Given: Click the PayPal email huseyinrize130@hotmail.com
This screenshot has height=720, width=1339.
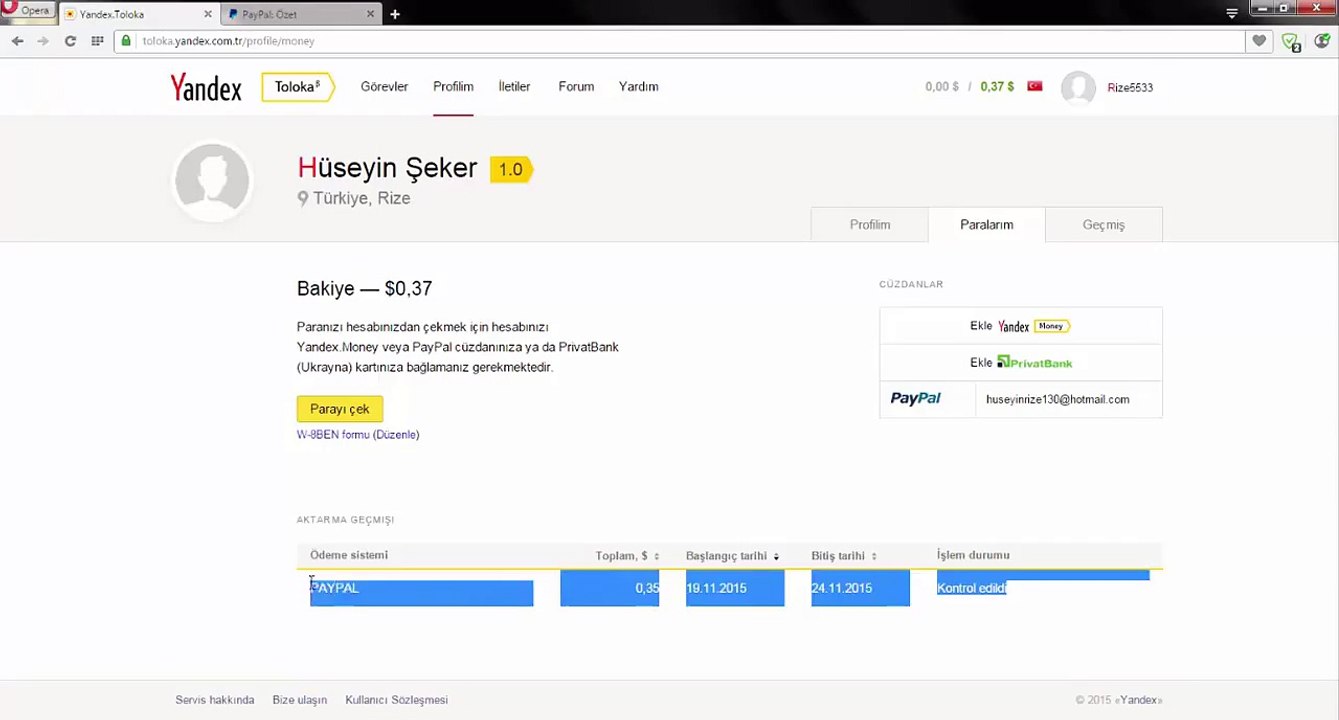Looking at the screenshot, I should pyautogui.click(x=1058, y=399).
